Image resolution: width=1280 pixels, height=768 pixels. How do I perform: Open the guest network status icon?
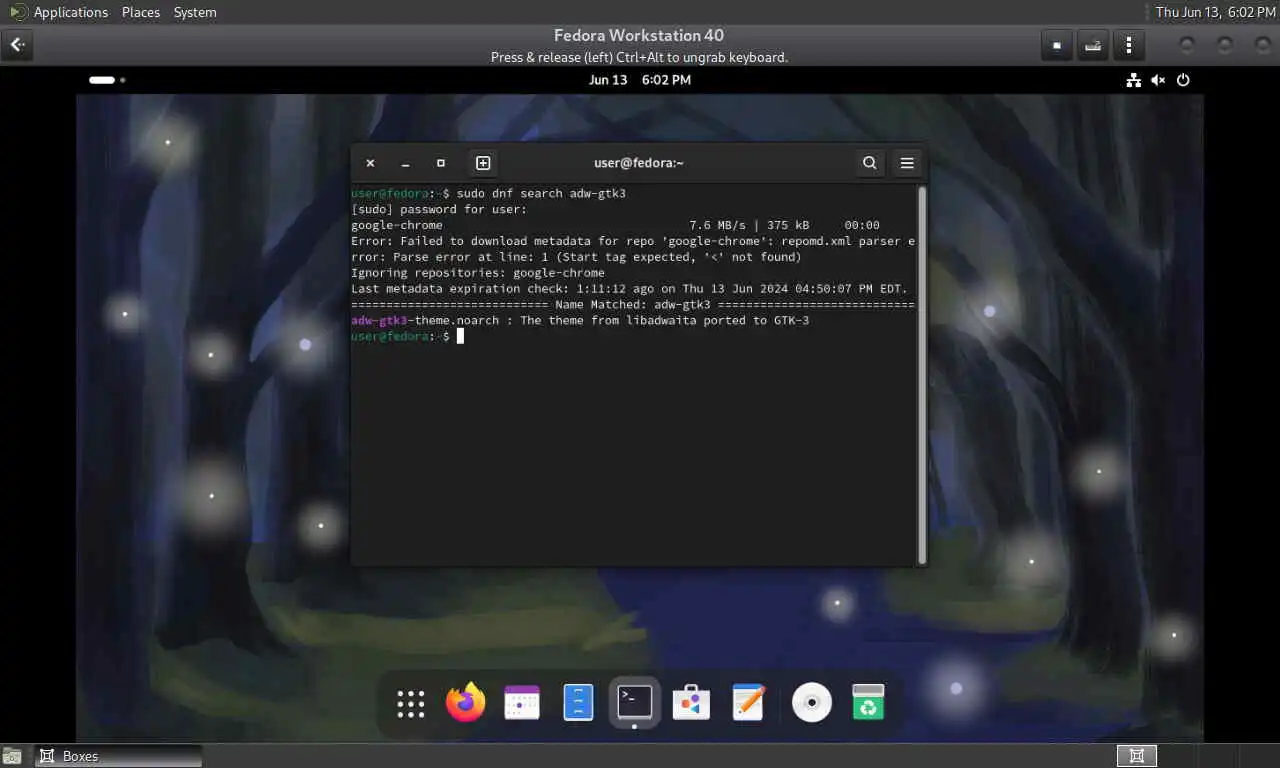pyautogui.click(x=1133, y=80)
